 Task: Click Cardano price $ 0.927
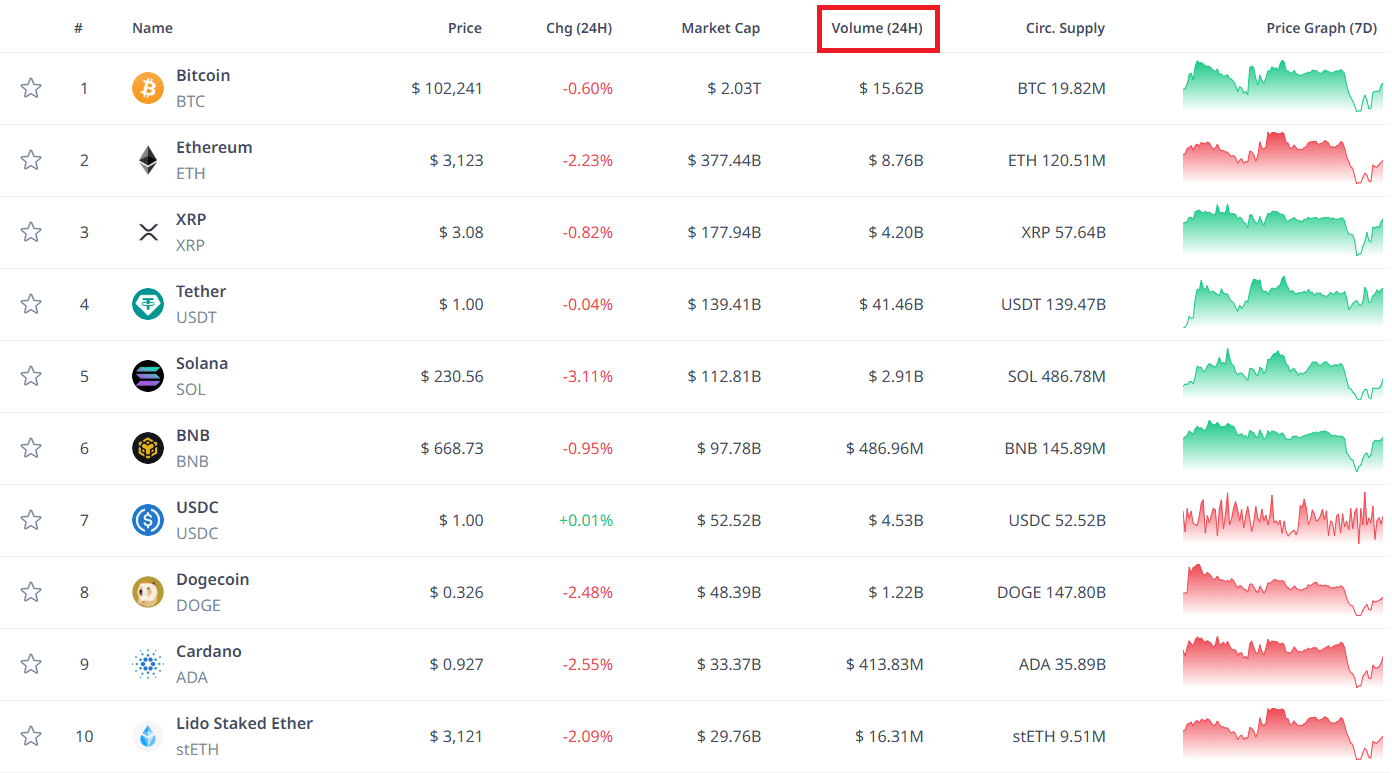tap(457, 664)
